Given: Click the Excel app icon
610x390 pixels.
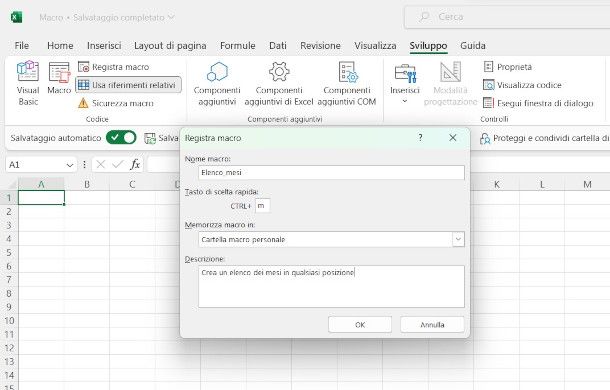Looking at the screenshot, I should pyautogui.click(x=16, y=18).
